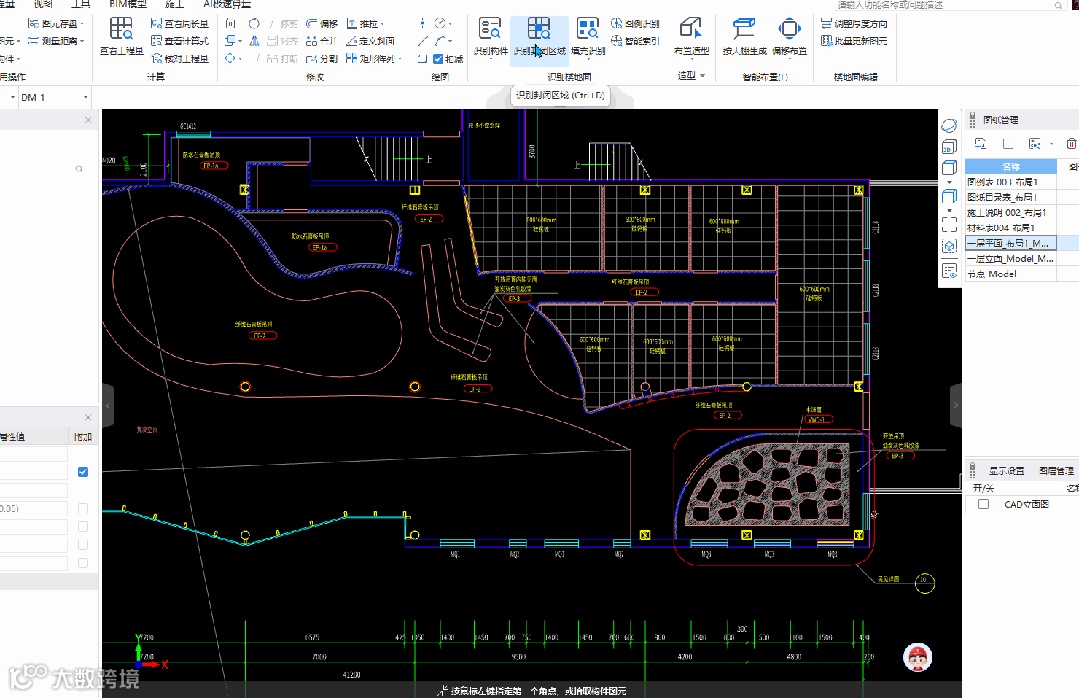Enable the CAD原始图层 checkbox
This screenshot has width=1079, height=698.
[x=983, y=504]
